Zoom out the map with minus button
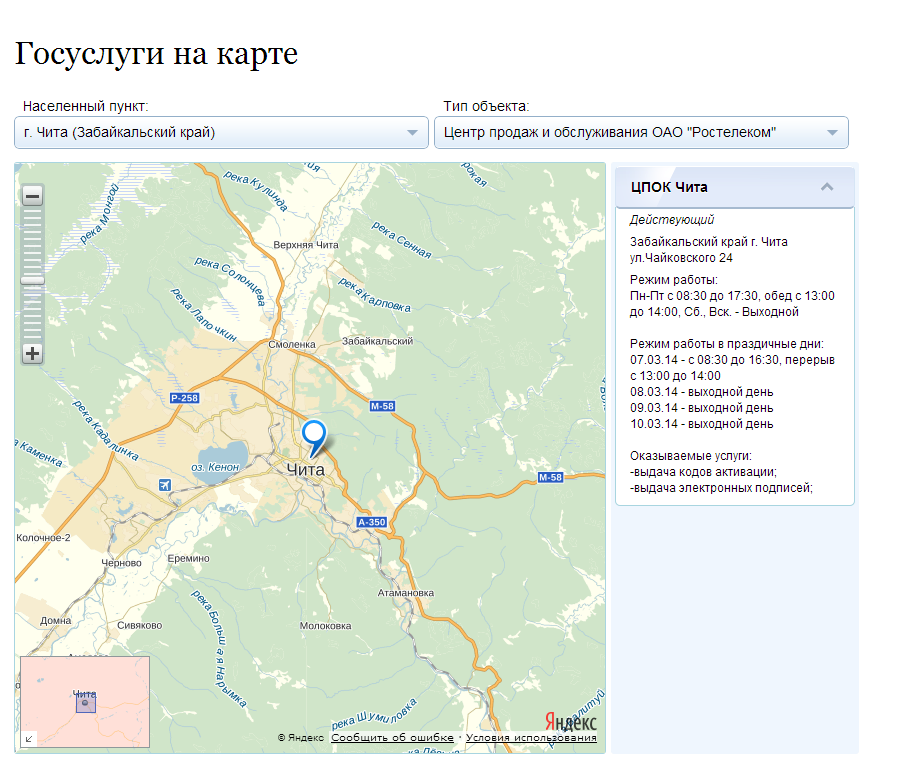The image size is (897, 780). [33, 196]
